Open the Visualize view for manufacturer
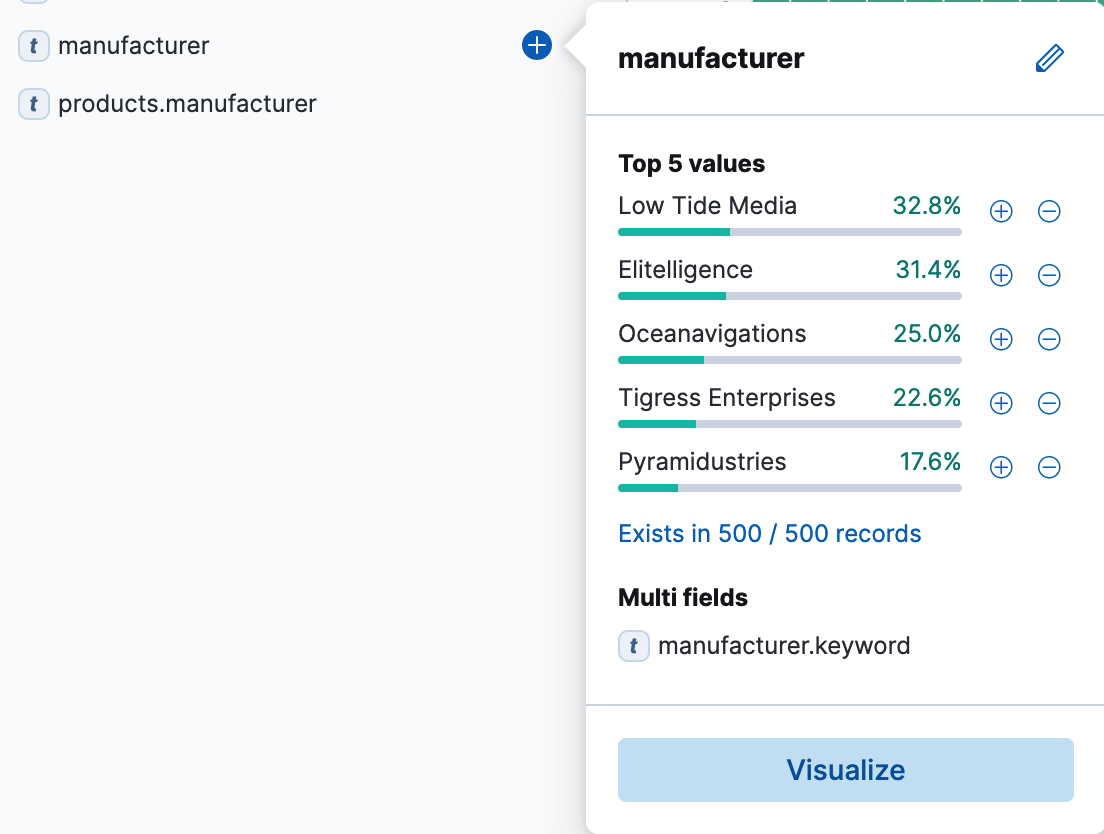The height and width of the screenshot is (834, 1104). pos(845,770)
